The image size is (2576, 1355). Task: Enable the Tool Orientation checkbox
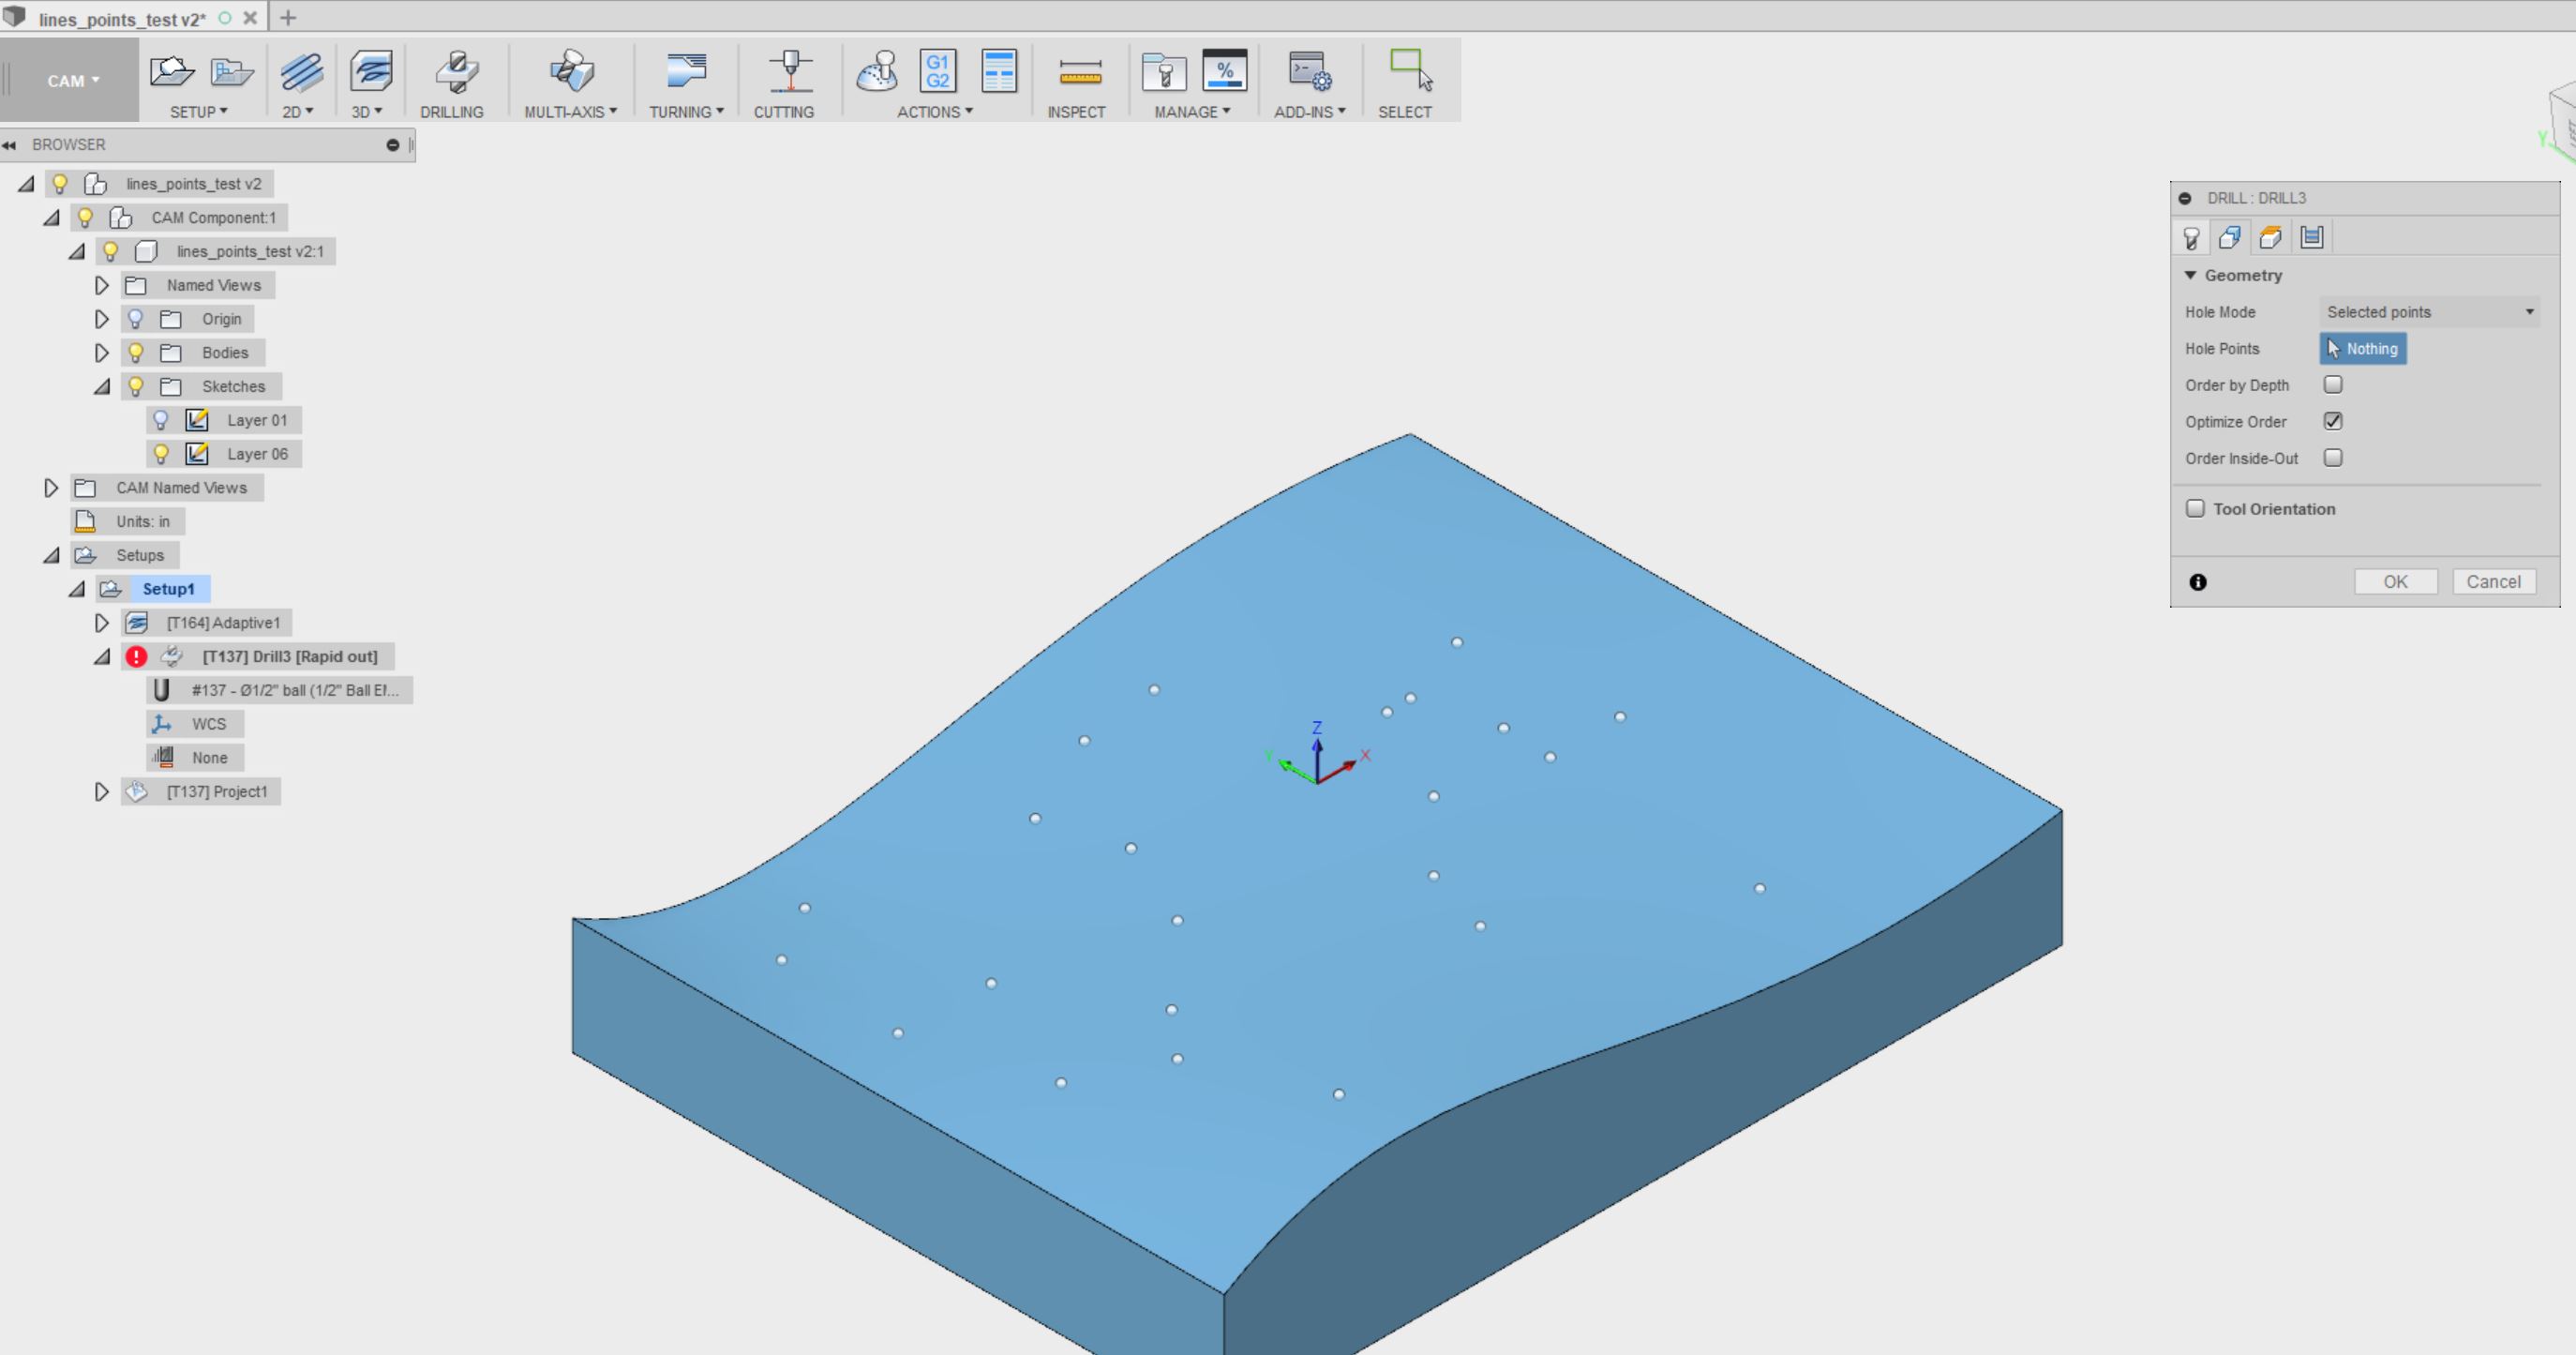click(2196, 509)
